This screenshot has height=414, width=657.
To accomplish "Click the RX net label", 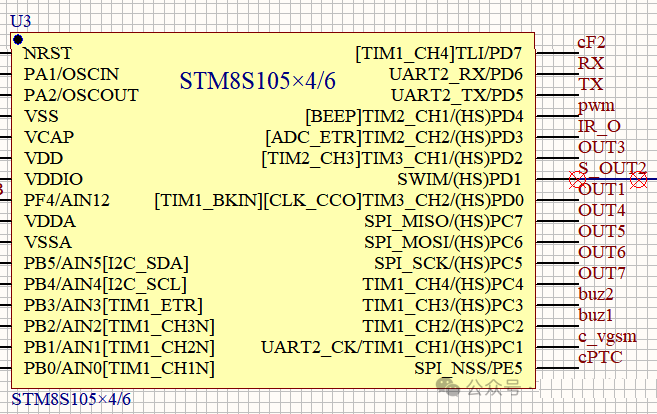I will coord(591,63).
